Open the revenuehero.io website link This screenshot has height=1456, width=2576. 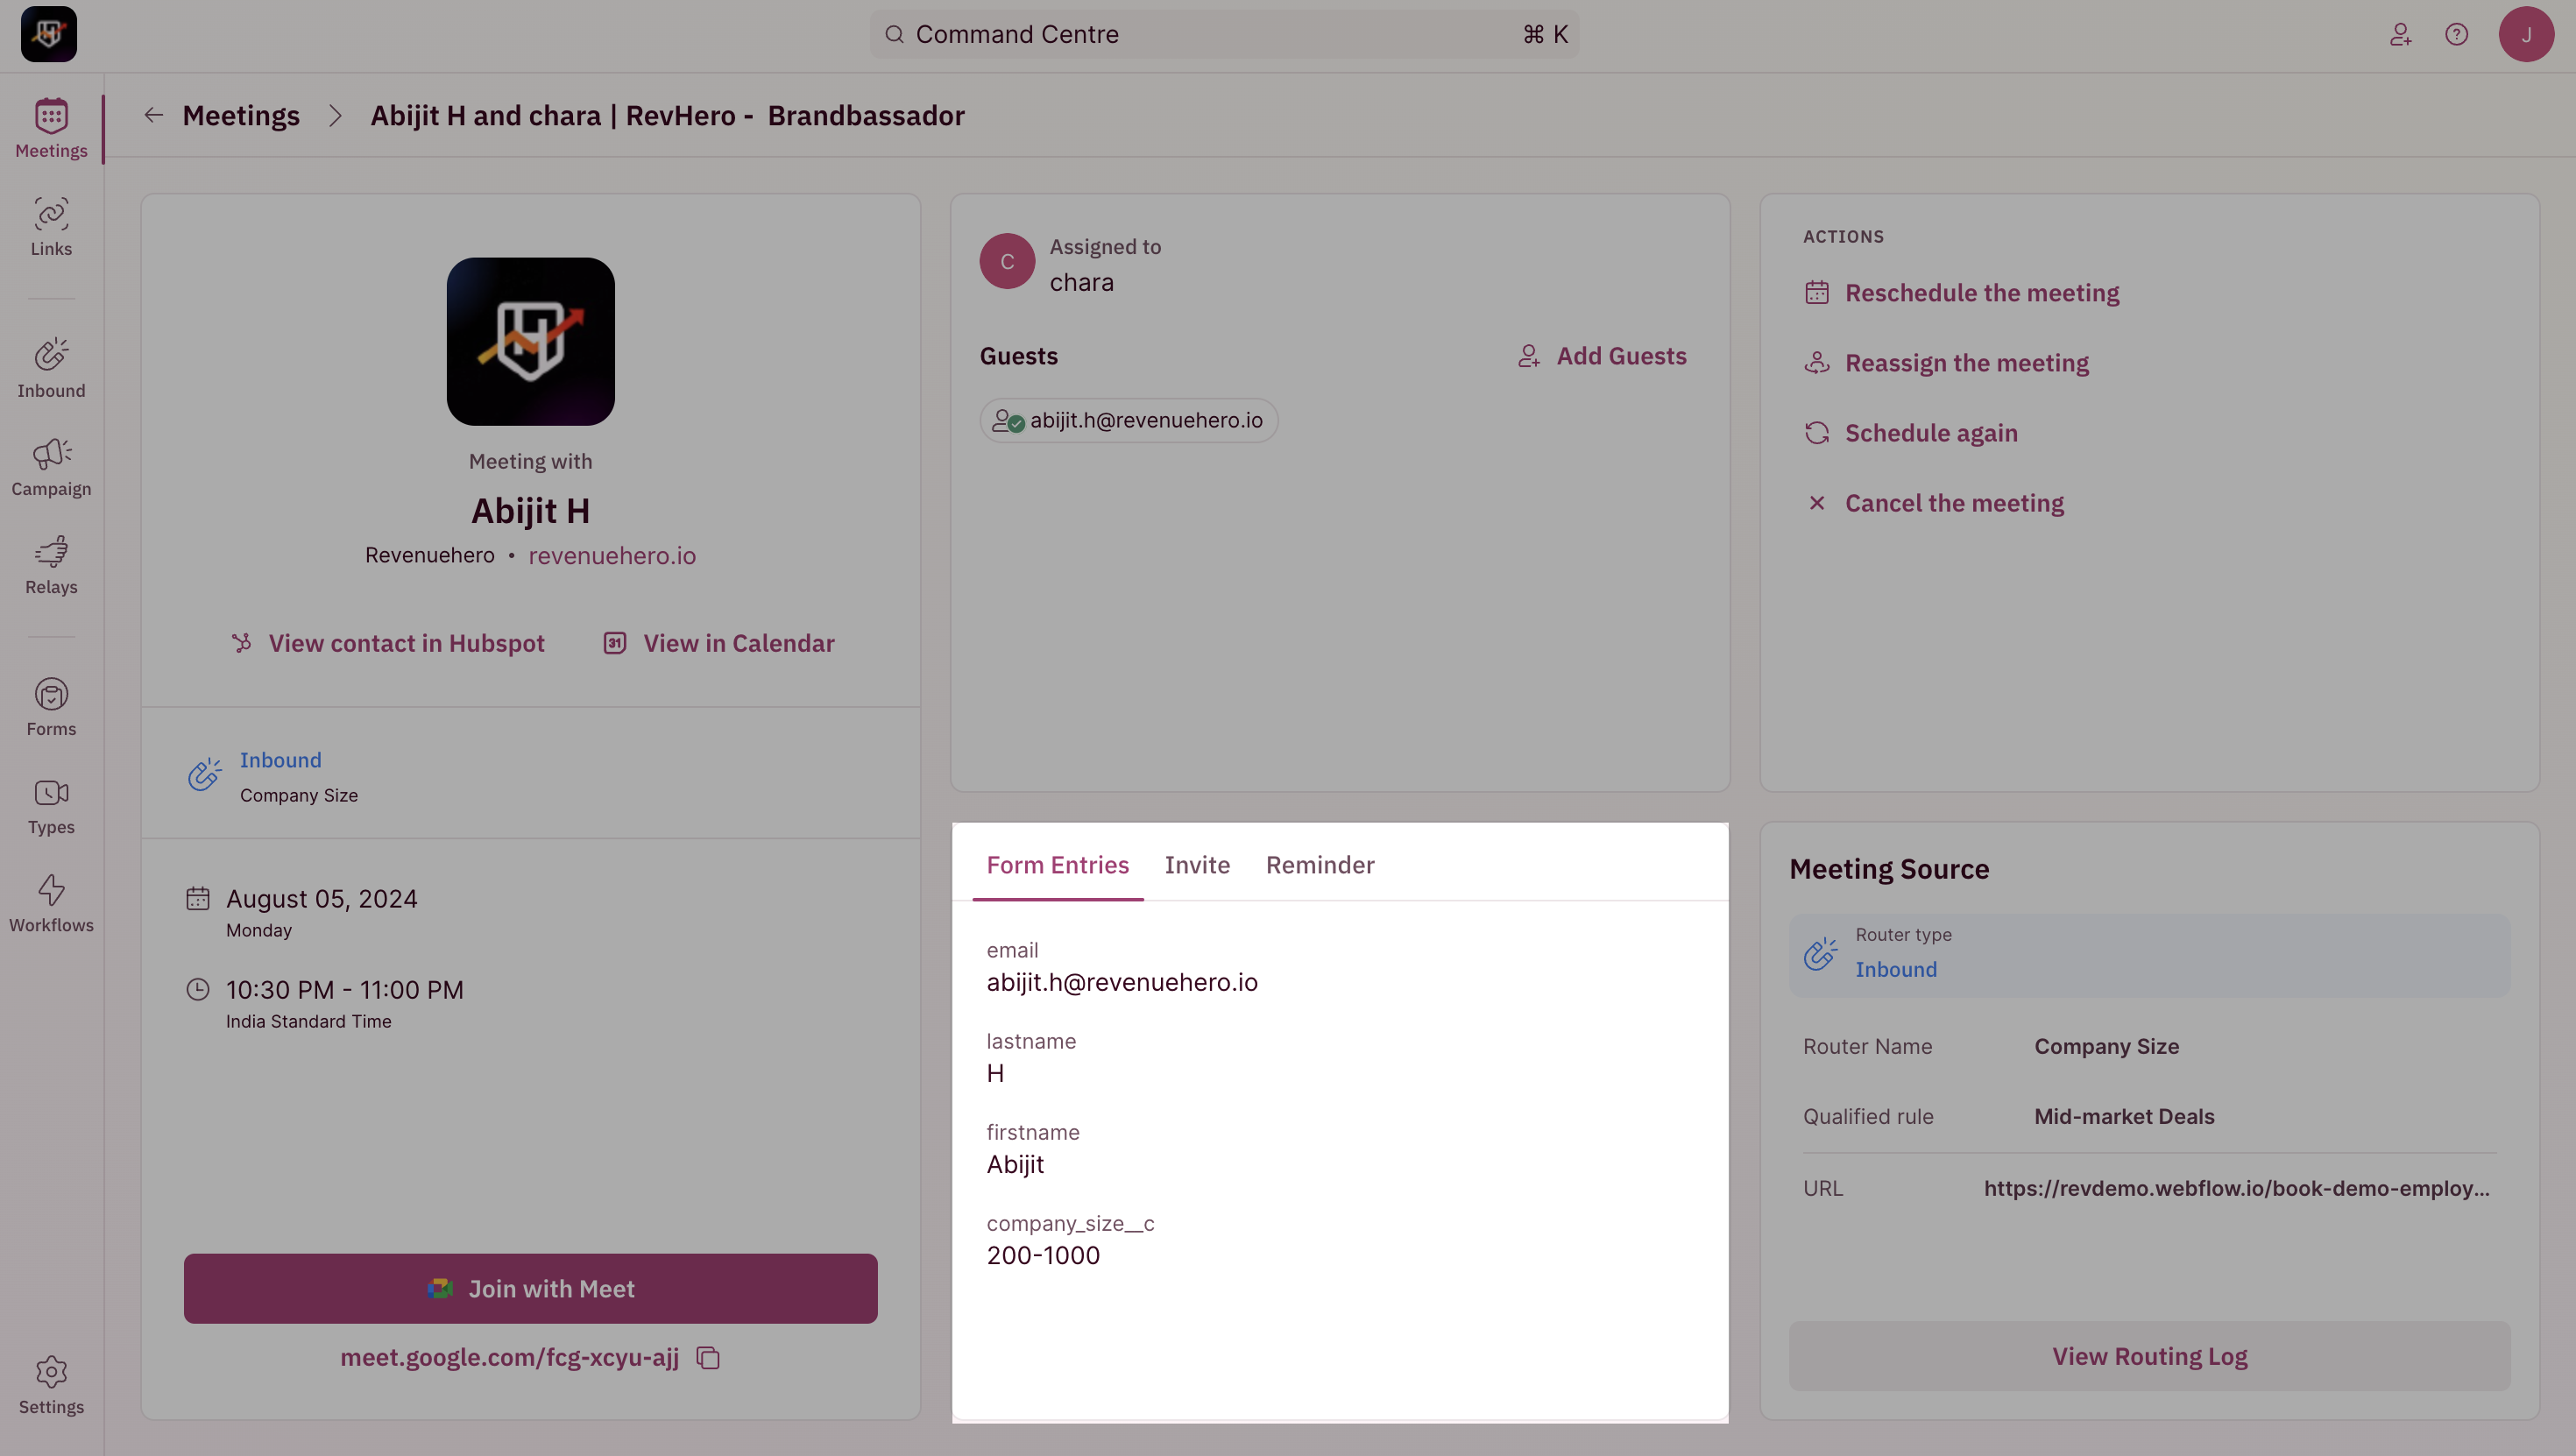pyautogui.click(x=612, y=555)
